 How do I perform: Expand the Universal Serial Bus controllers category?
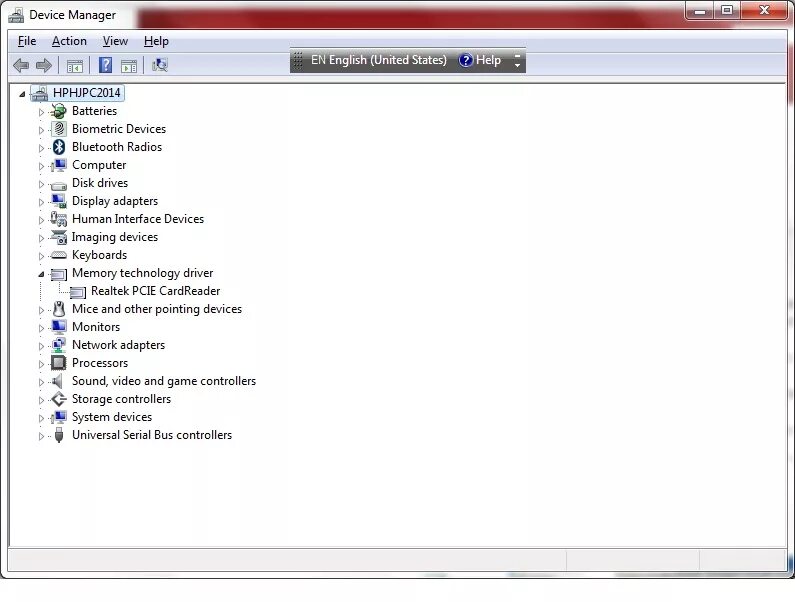click(42, 436)
